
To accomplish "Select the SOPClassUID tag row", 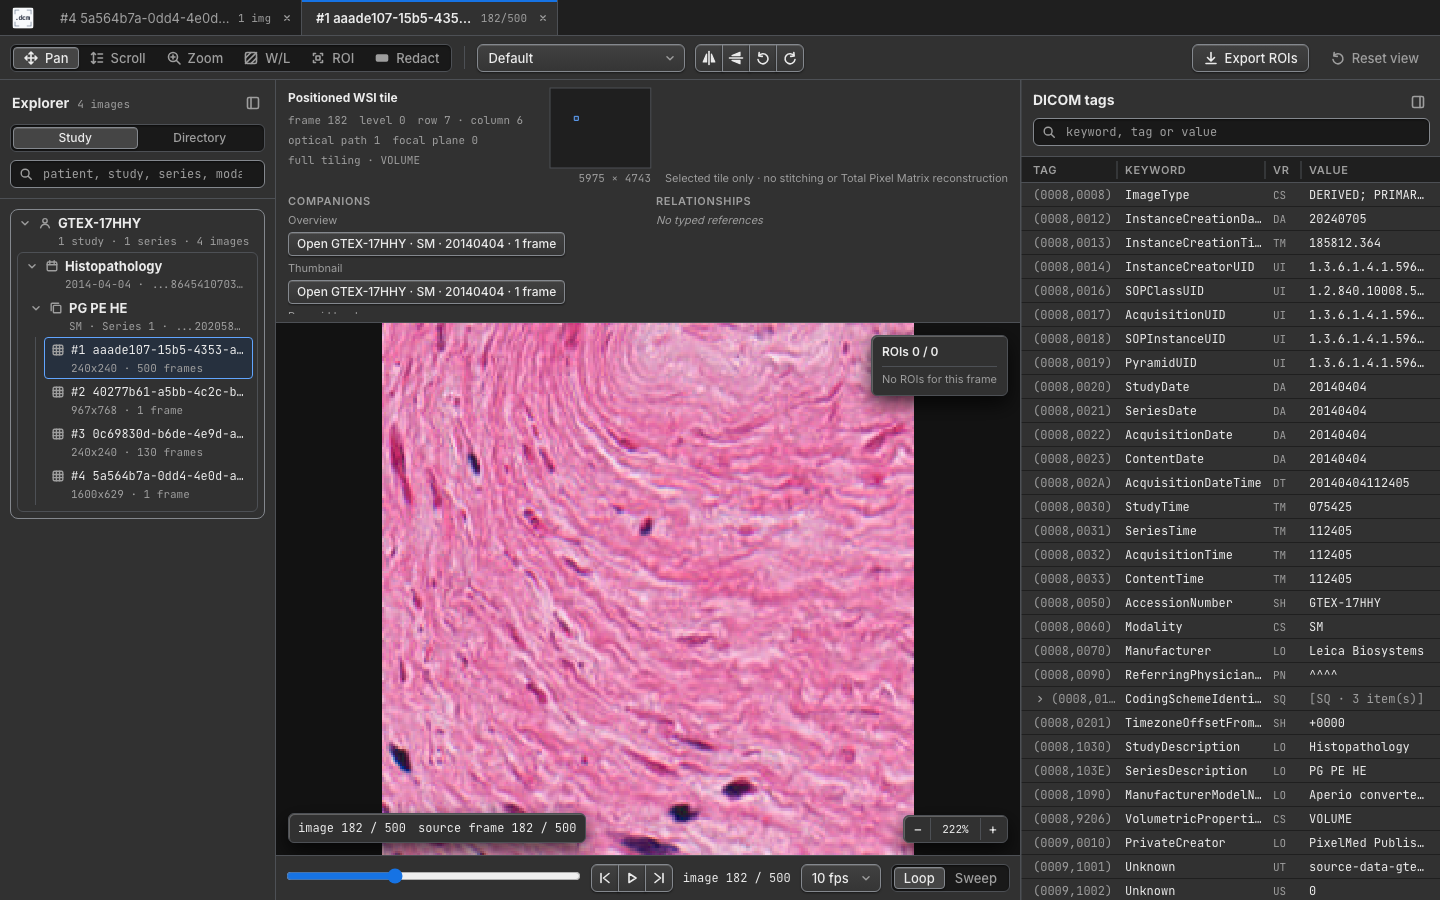I will [x=1231, y=291].
